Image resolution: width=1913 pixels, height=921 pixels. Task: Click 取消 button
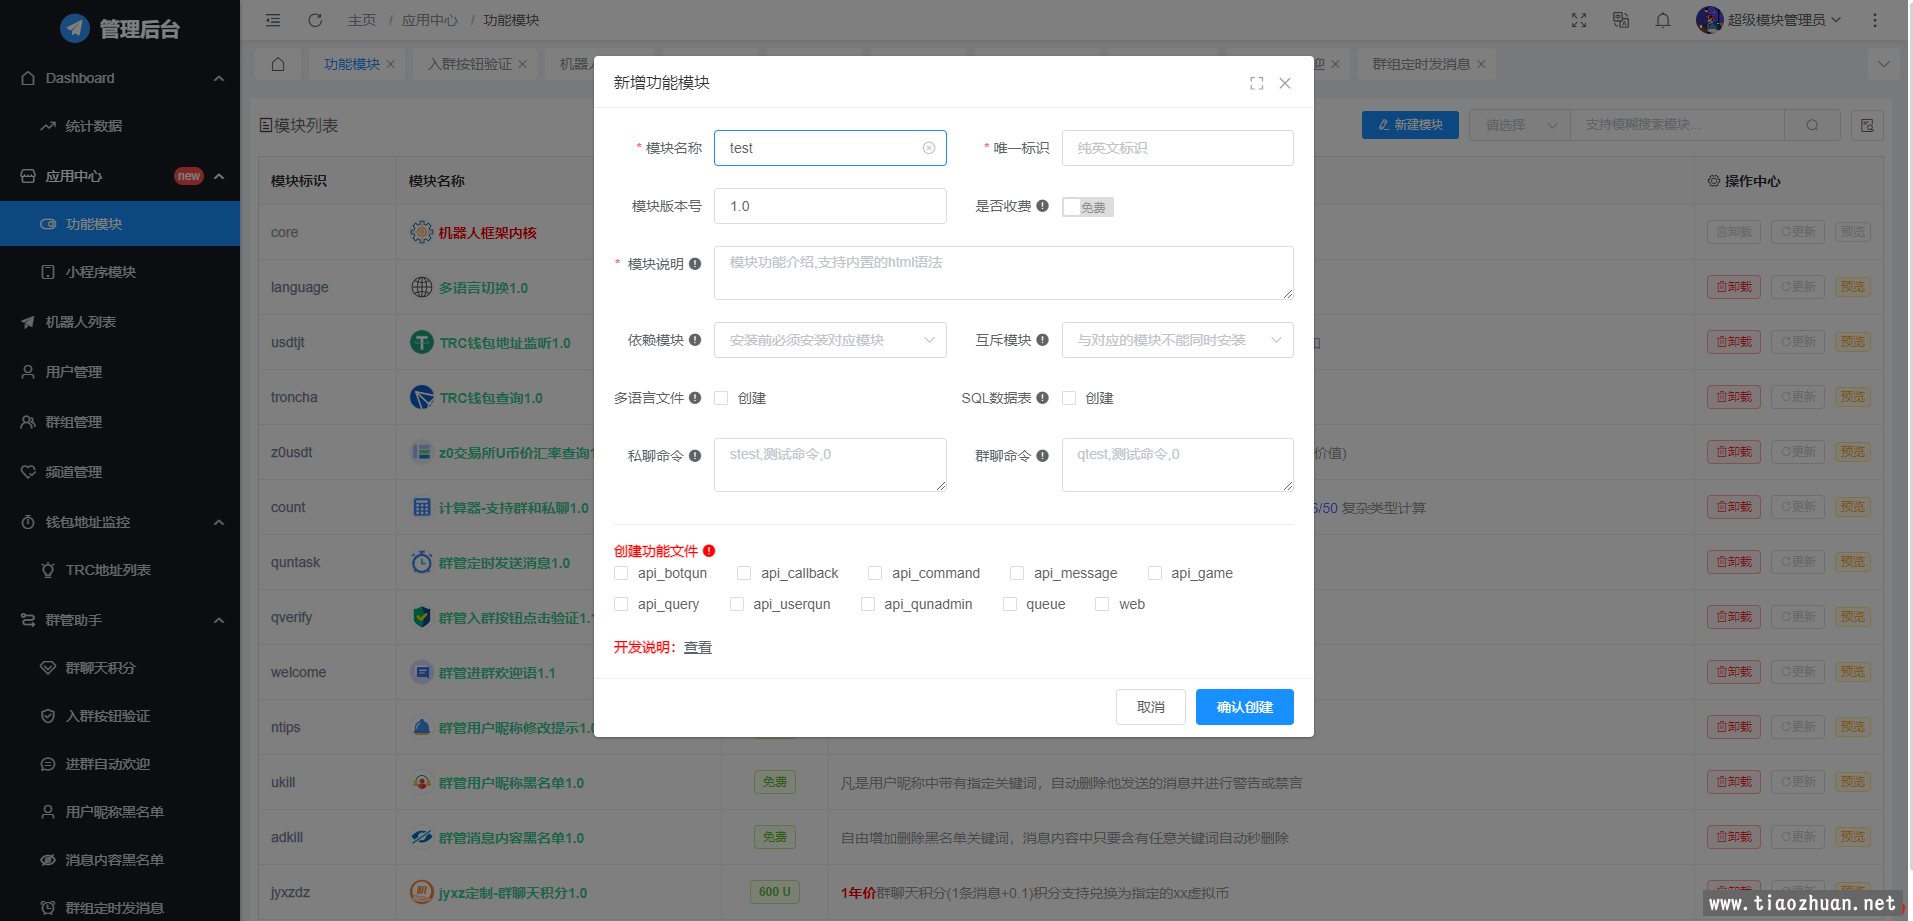coord(1151,707)
